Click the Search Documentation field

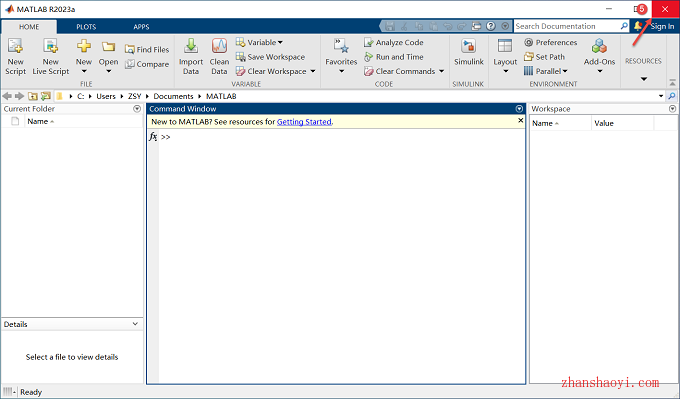tap(567, 26)
